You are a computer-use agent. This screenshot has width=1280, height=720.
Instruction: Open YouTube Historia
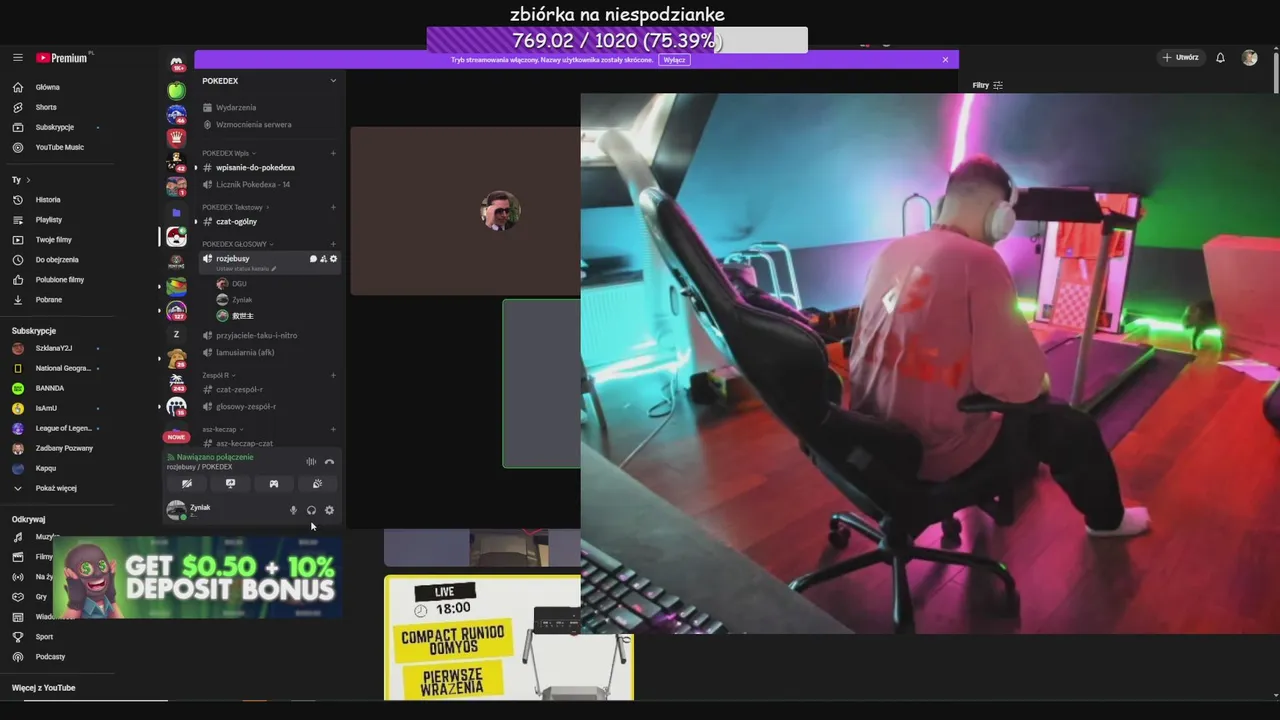tap(48, 200)
